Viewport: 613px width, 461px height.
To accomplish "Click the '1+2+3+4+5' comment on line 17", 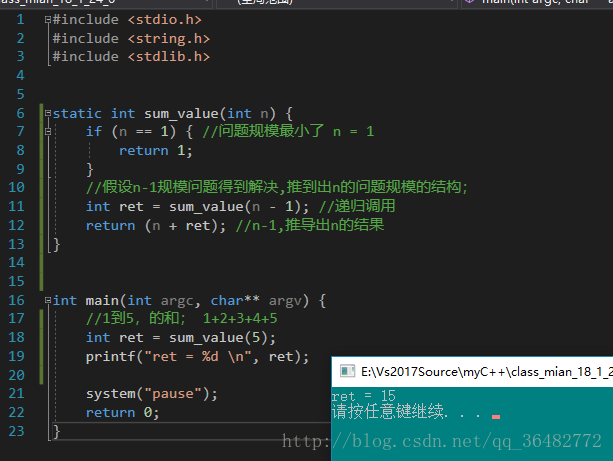I will tap(240, 318).
